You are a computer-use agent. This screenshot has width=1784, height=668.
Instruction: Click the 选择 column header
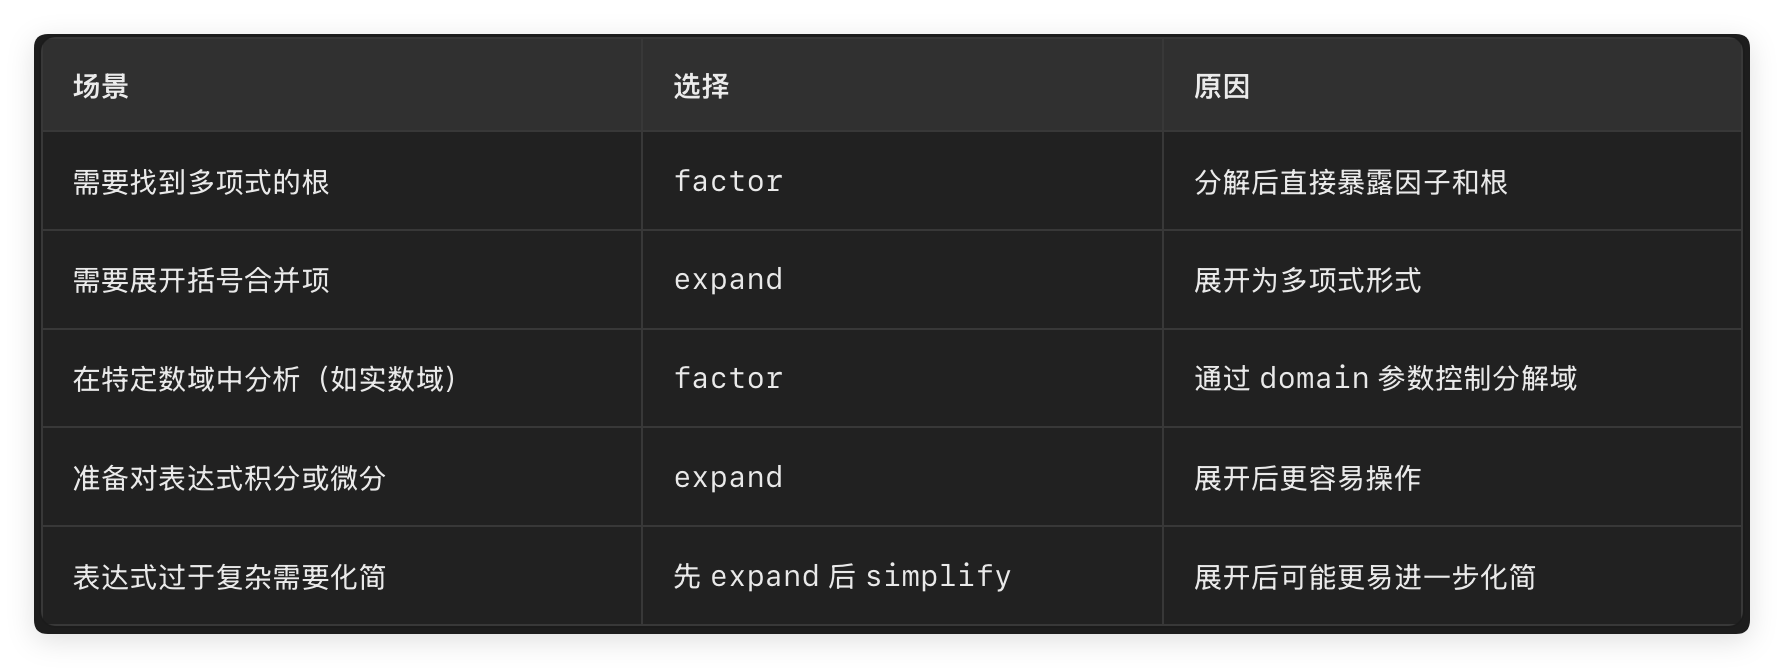point(701,87)
